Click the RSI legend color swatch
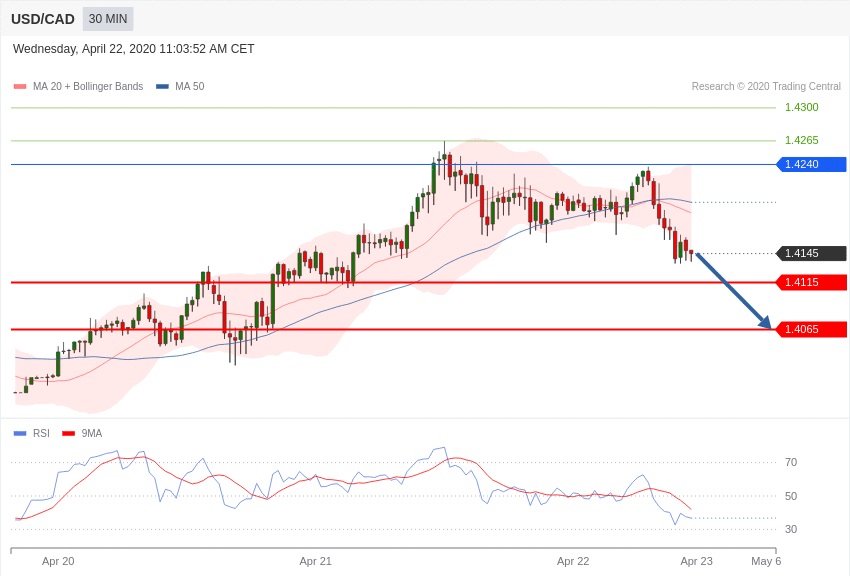850x576 pixels. point(20,433)
